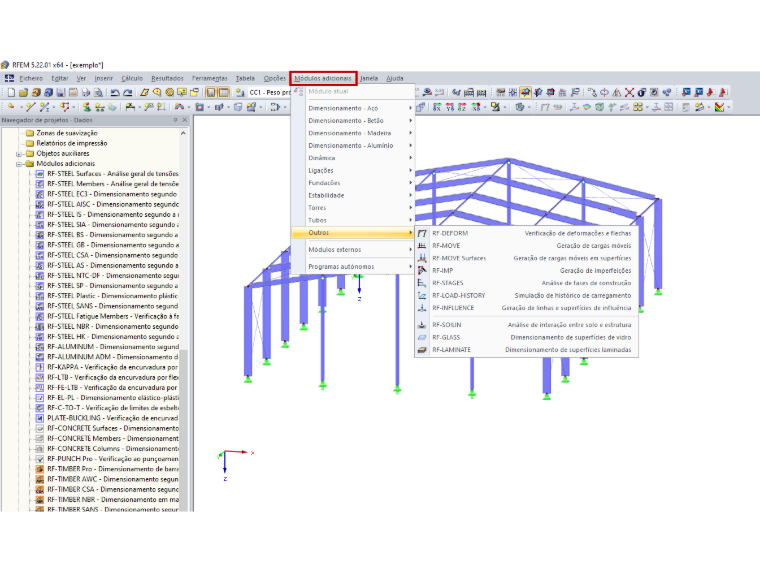Screen dimensions: 760x570
Task: Select the Outros menu entry
Action: coord(353,233)
